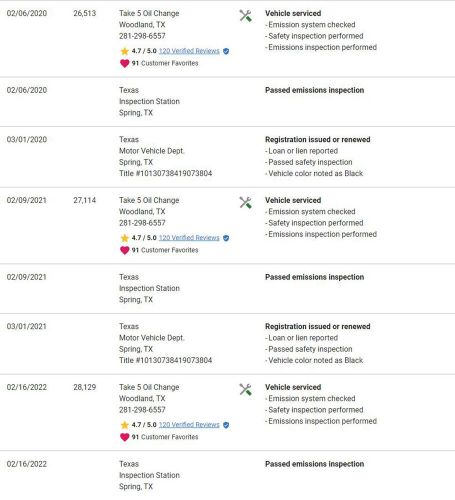
Task: Click the wrench icon for the 02/16/2022 service
Action: 246,389
